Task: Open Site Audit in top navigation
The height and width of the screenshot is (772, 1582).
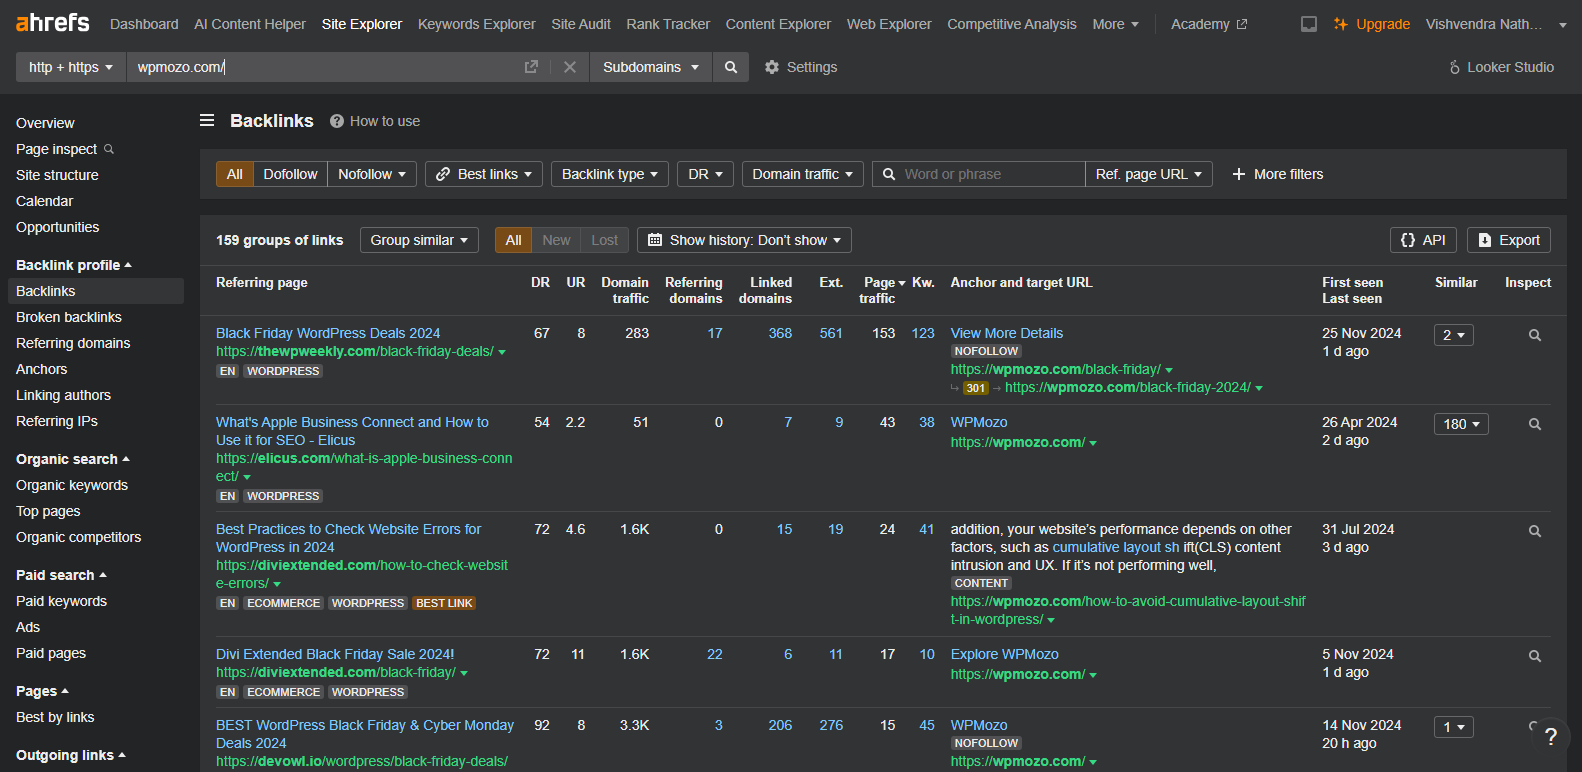Action: pyautogui.click(x=581, y=24)
